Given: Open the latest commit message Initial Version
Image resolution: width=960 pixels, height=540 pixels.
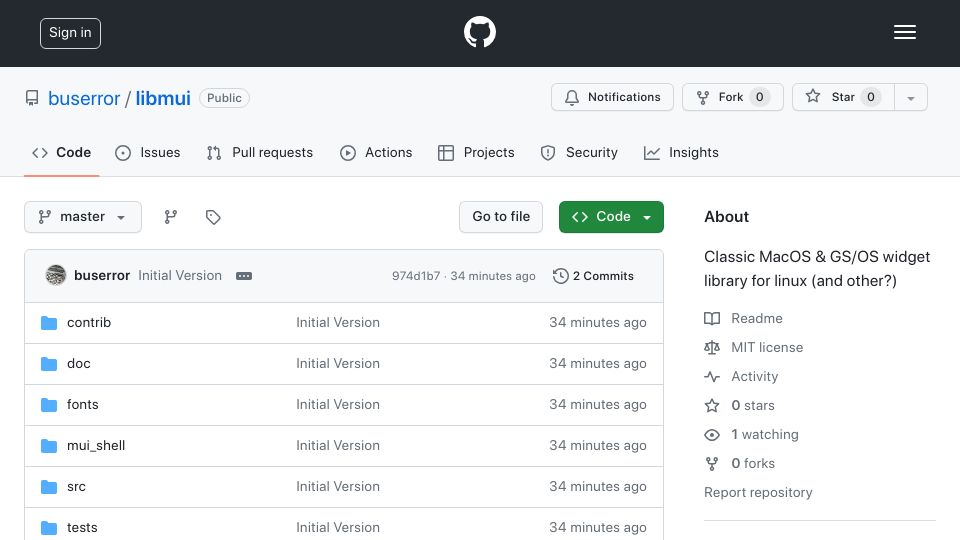Looking at the screenshot, I should 180,276.
